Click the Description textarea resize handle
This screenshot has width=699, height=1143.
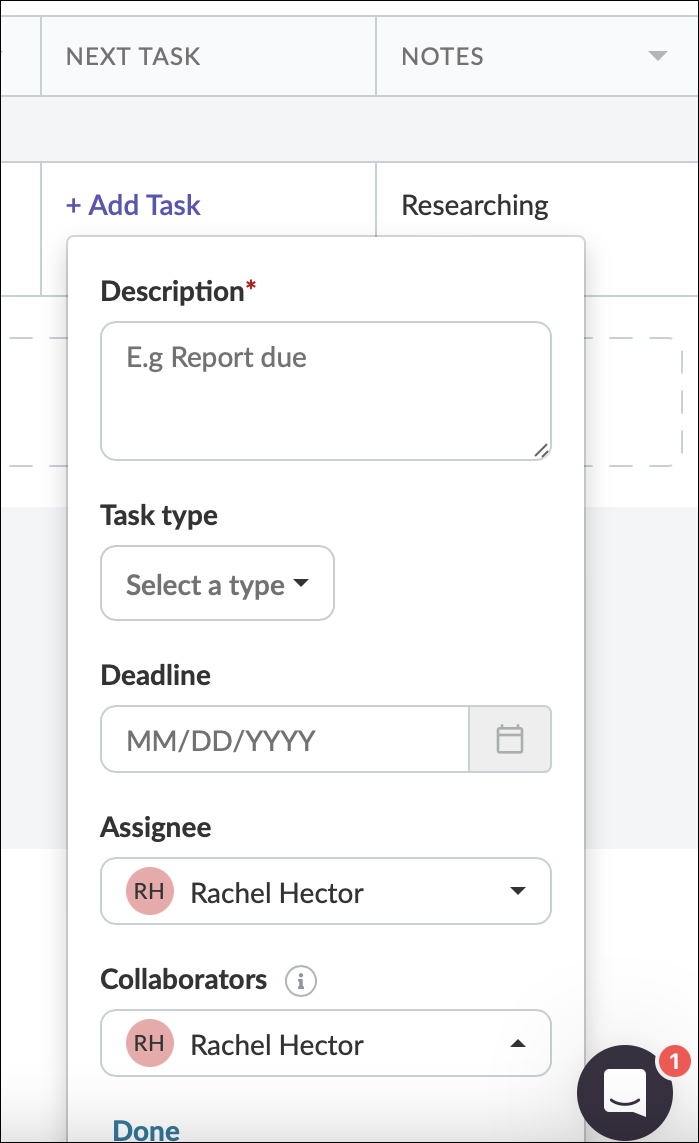tap(540, 453)
